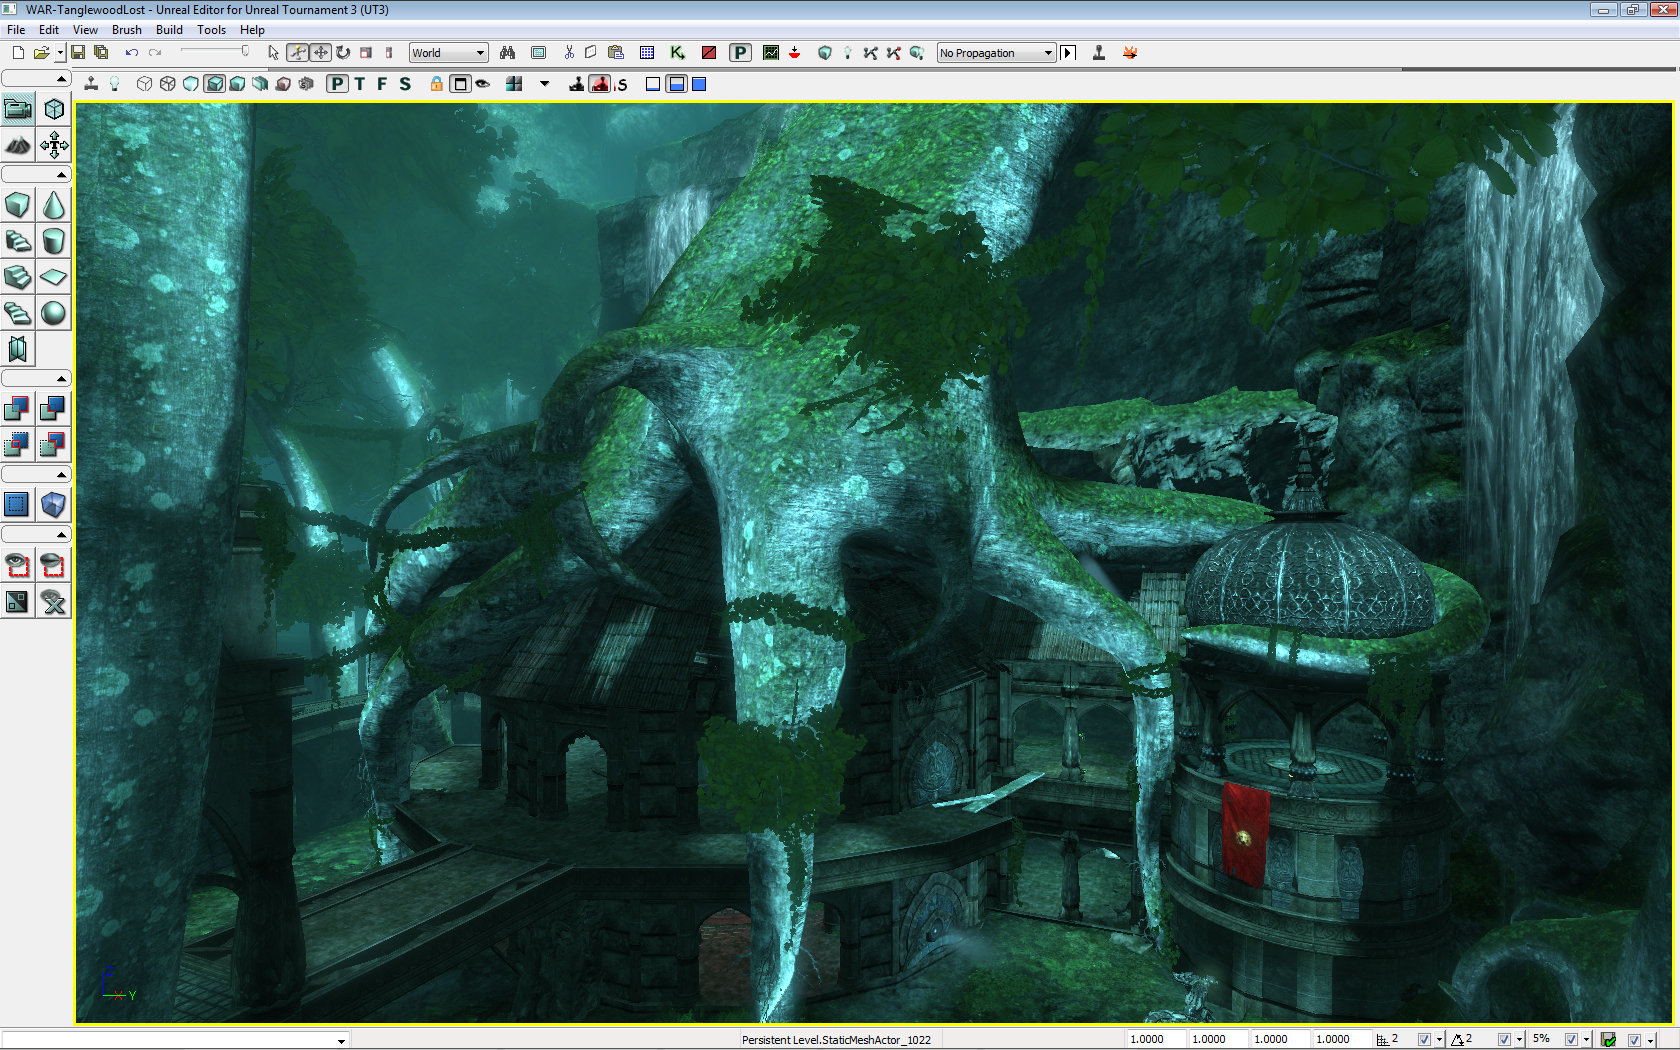Switch viewport to Top view T
The image size is (1680, 1050).
pyautogui.click(x=360, y=84)
